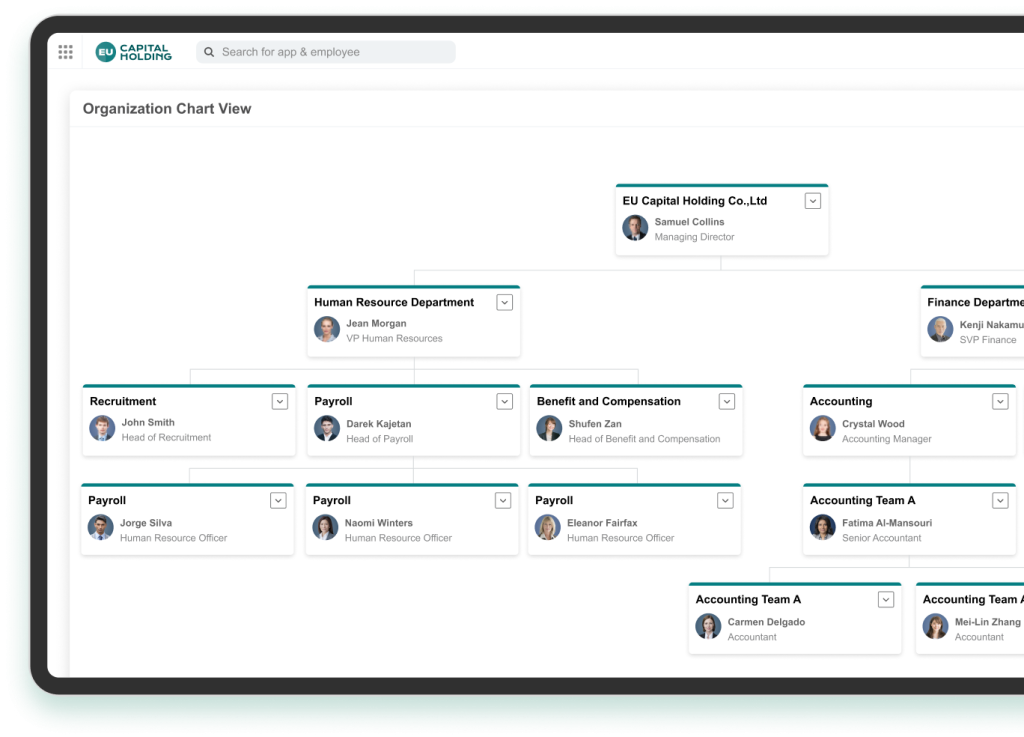Expand Carmen Delgado's Accounting Team A chevron

click(886, 600)
